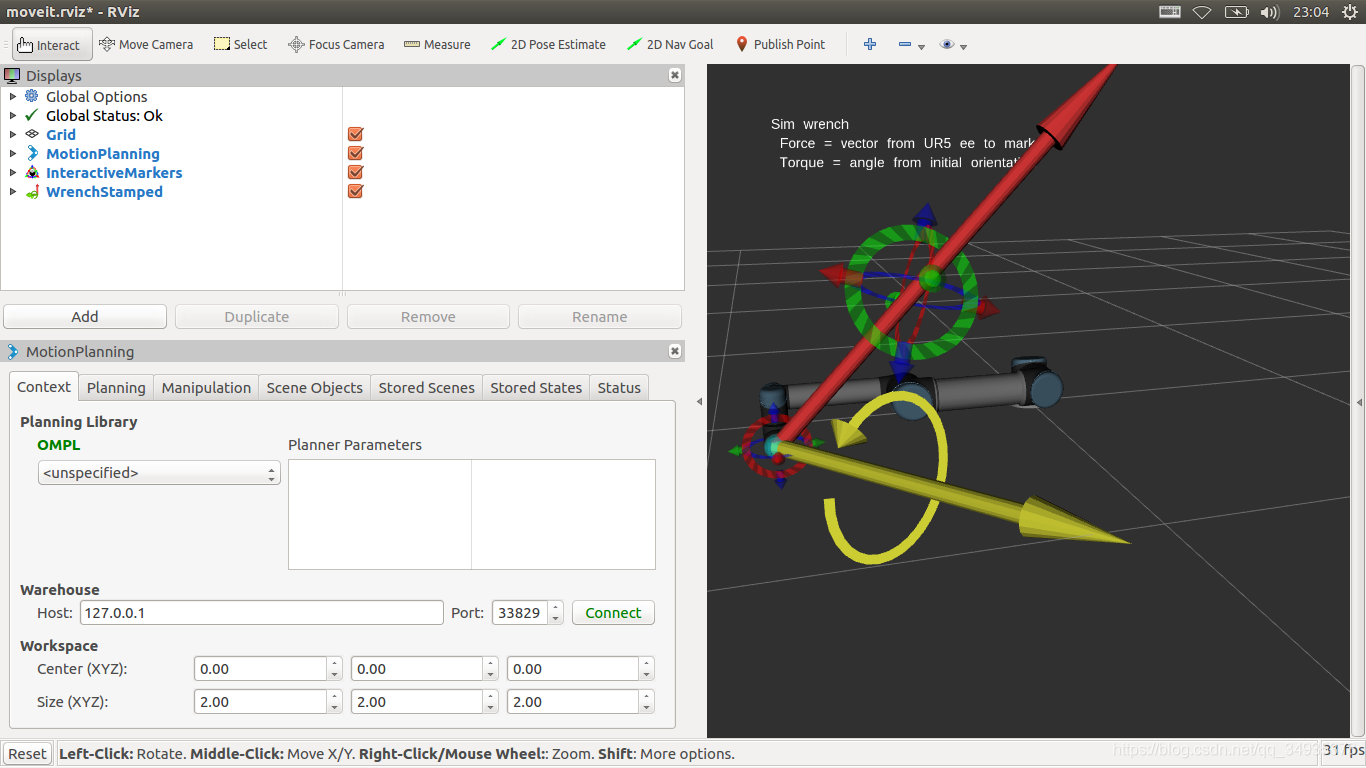Screen dimensions: 1366x768
Task: Toggle the Grid display checkbox
Action: click(355, 134)
